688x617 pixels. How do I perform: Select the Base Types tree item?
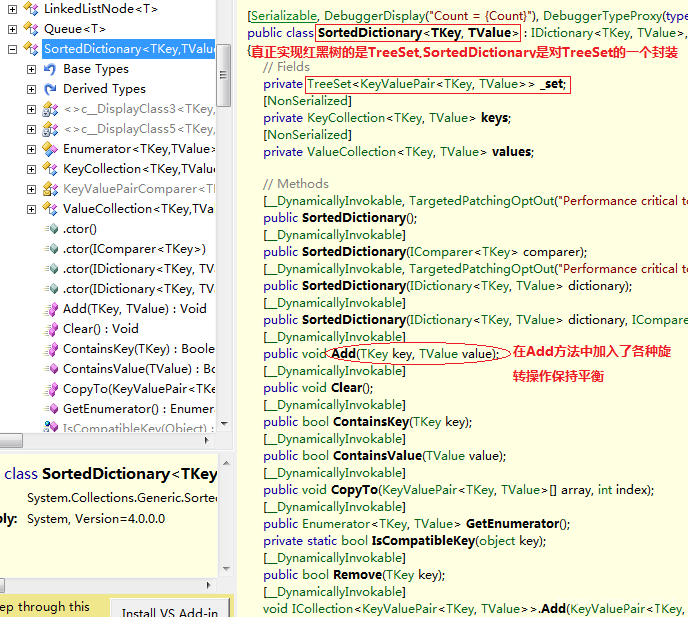96,69
